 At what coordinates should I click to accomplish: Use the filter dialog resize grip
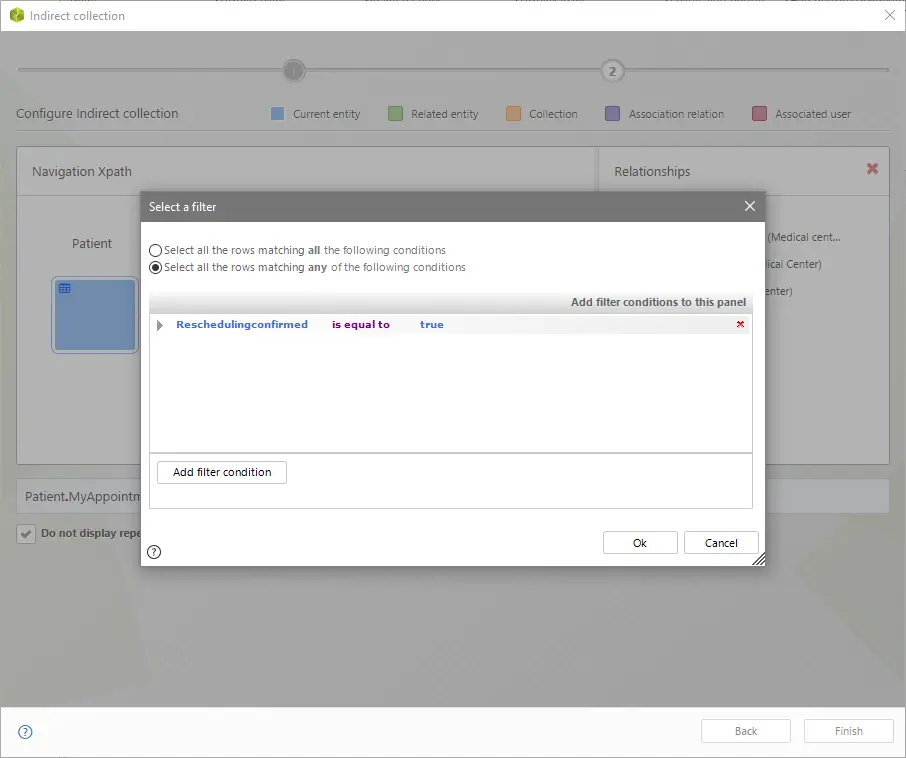click(x=759, y=559)
